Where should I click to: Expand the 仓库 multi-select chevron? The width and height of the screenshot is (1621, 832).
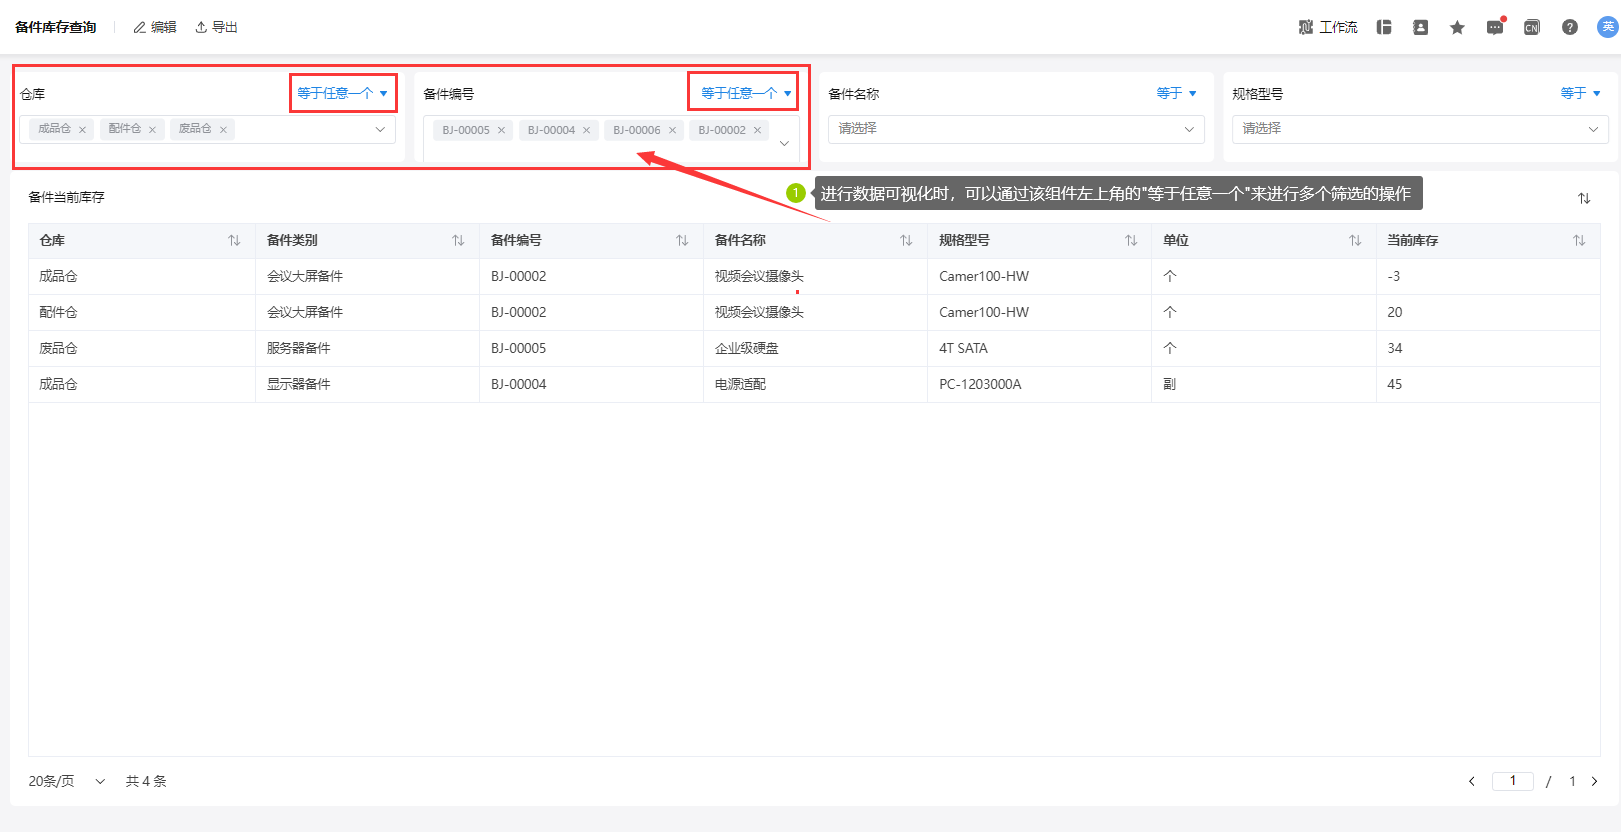tap(380, 129)
